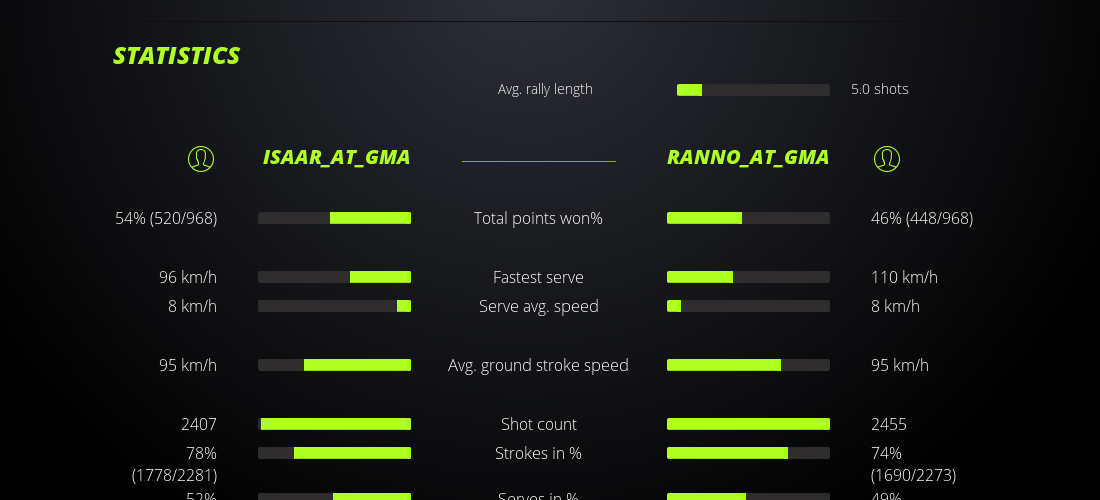Click the Avg. ground stroke speed label
The height and width of the screenshot is (500, 1100).
[538, 365]
